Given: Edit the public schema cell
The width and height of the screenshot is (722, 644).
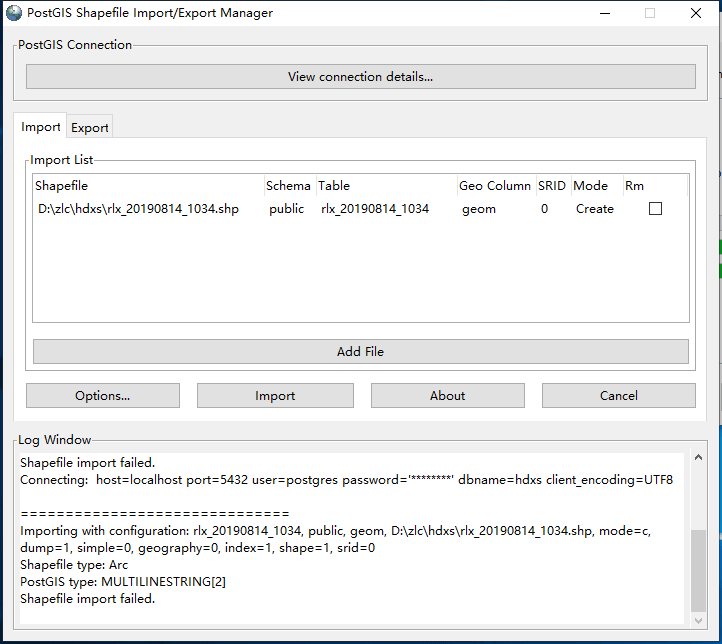Looking at the screenshot, I should (x=287, y=209).
